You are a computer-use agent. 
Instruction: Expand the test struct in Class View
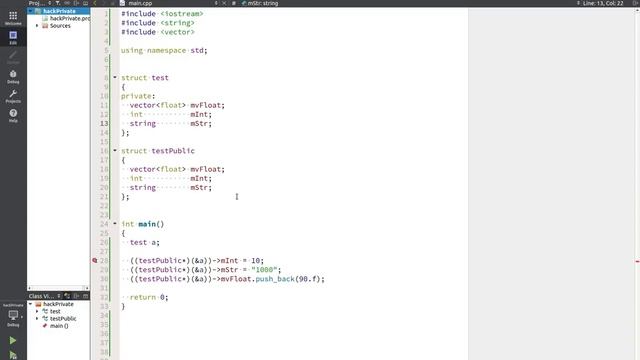[37, 311]
